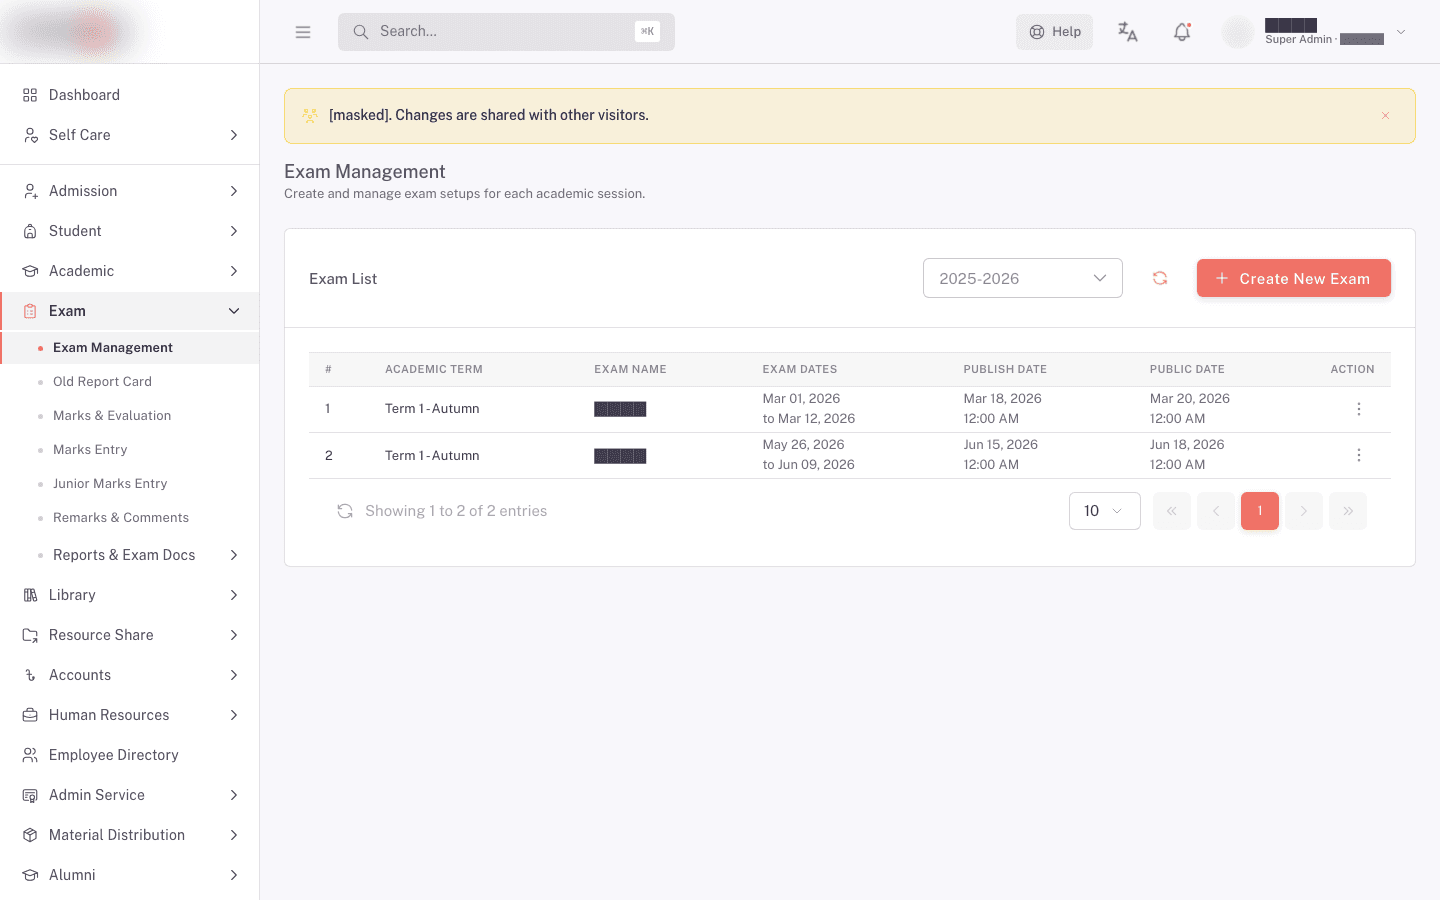Screen dimensions: 1440x900
Task: Collapse the Exam menu
Action: tap(130, 311)
